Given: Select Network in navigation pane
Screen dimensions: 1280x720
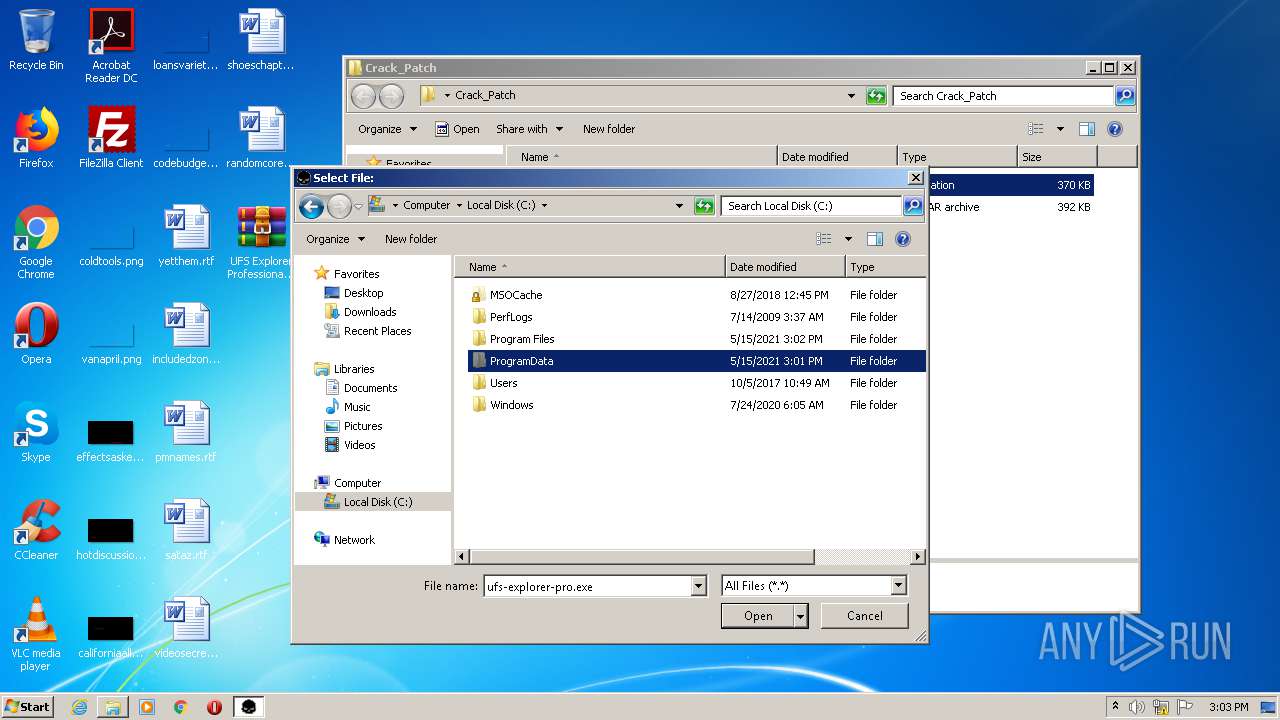Looking at the screenshot, I should coord(354,540).
